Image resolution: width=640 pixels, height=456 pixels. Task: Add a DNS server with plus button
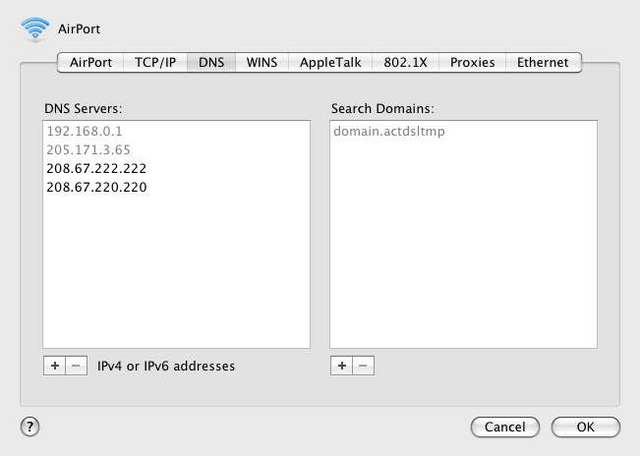pyautogui.click(x=54, y=365)
